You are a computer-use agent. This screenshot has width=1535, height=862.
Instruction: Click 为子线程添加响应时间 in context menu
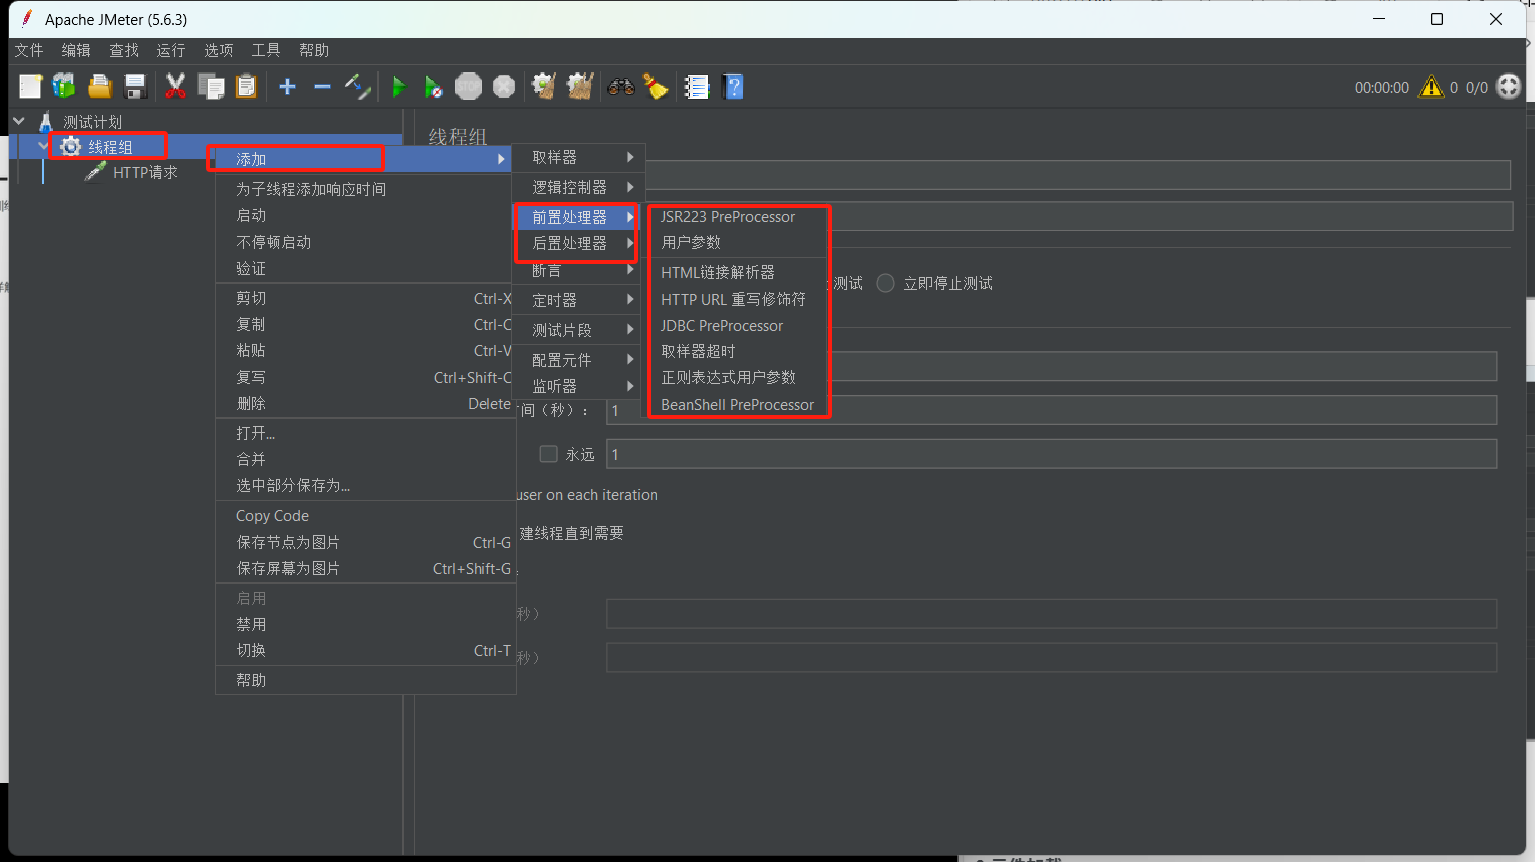[x=365, y=189]
